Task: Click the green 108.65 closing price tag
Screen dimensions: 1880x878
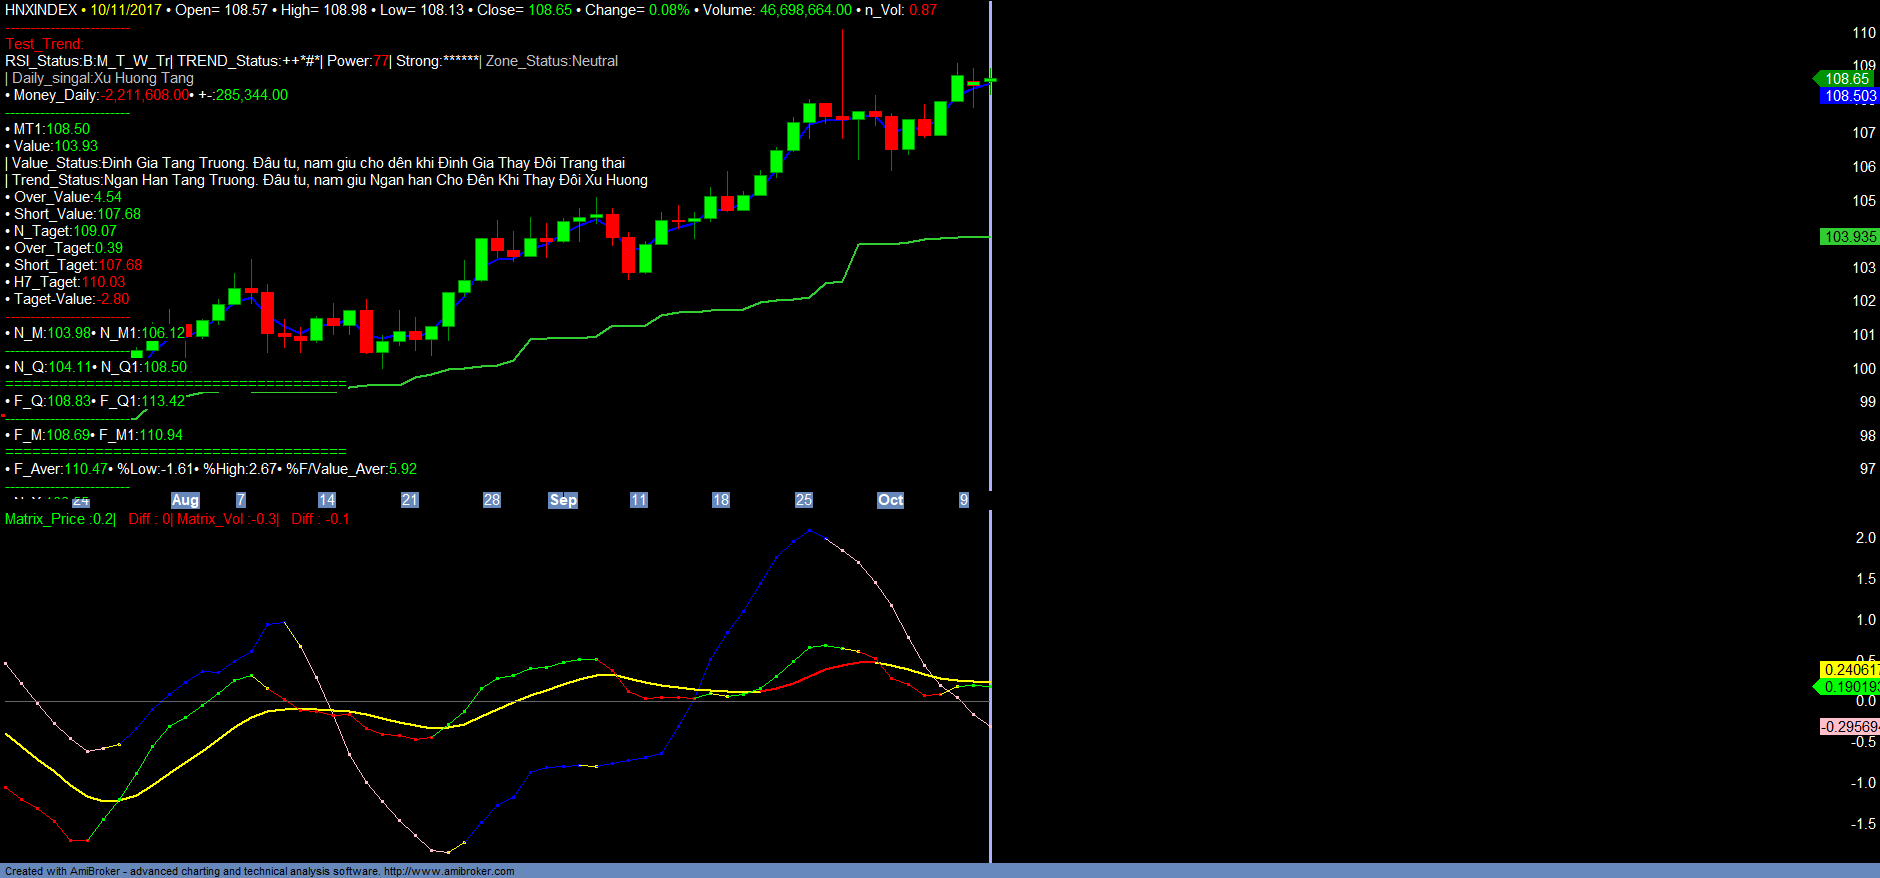Action: tap(1846, 79)
